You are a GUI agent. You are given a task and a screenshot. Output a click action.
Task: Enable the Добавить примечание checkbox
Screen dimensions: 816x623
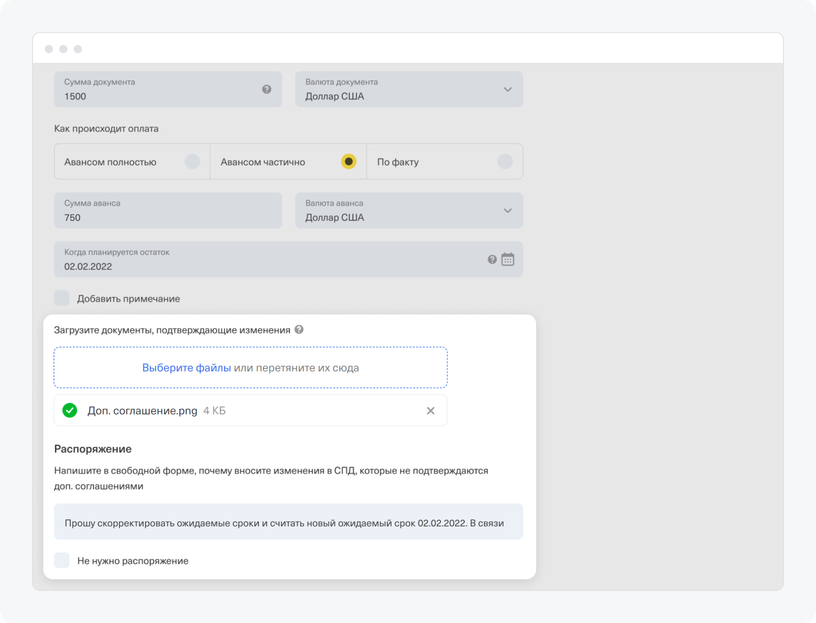pos(61,297)
